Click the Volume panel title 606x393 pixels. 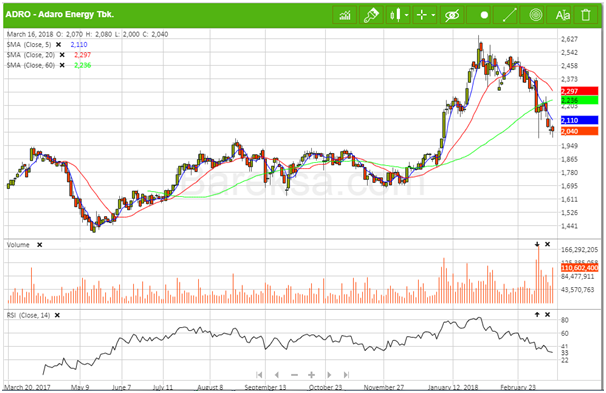(x=18, y=245)
